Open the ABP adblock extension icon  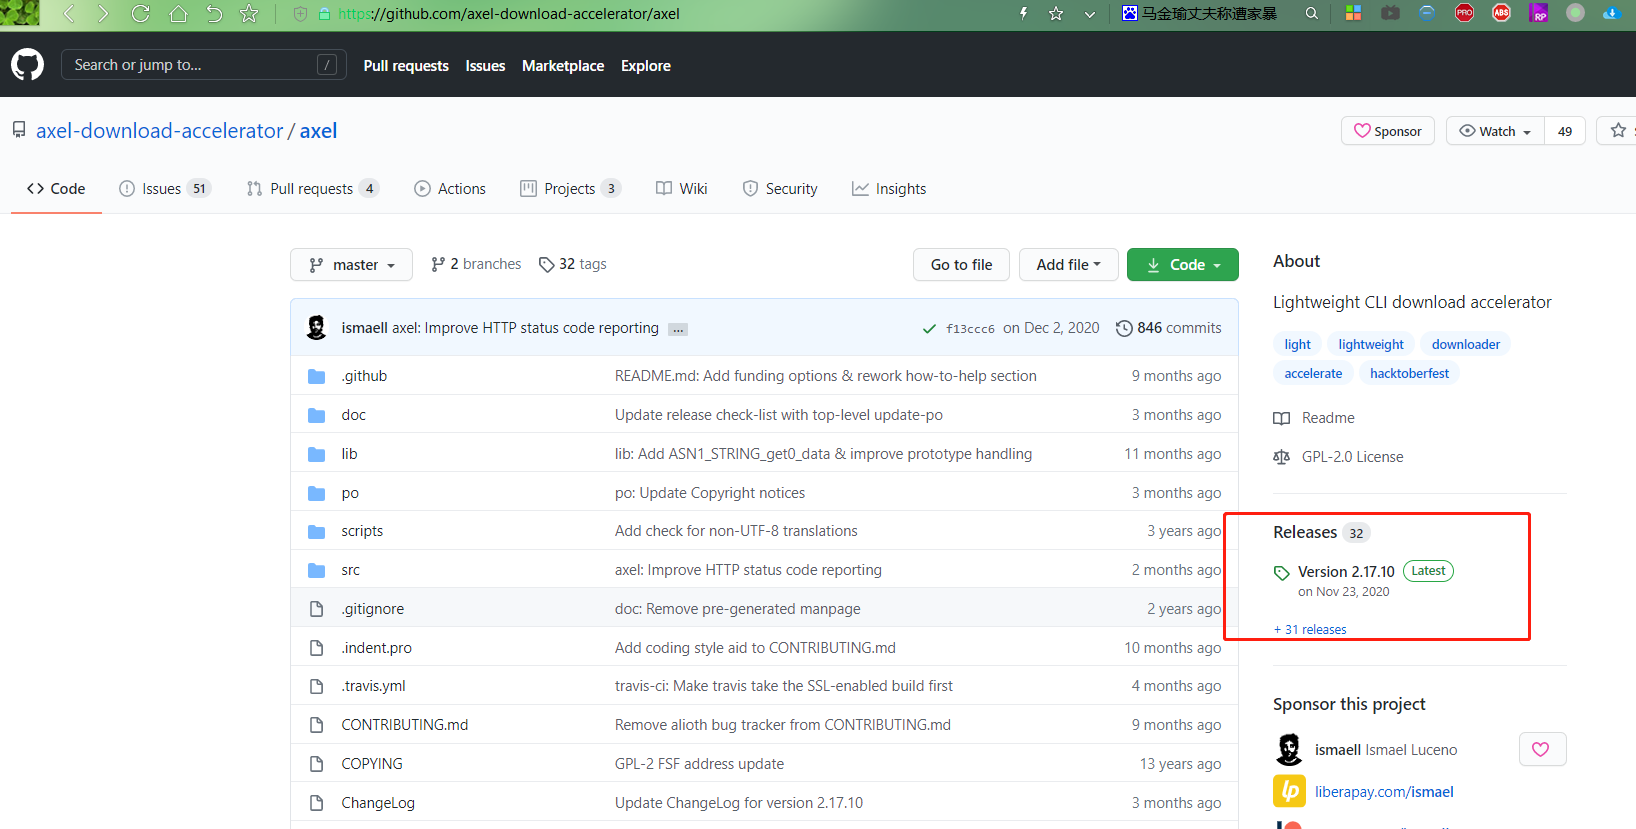1501,13
